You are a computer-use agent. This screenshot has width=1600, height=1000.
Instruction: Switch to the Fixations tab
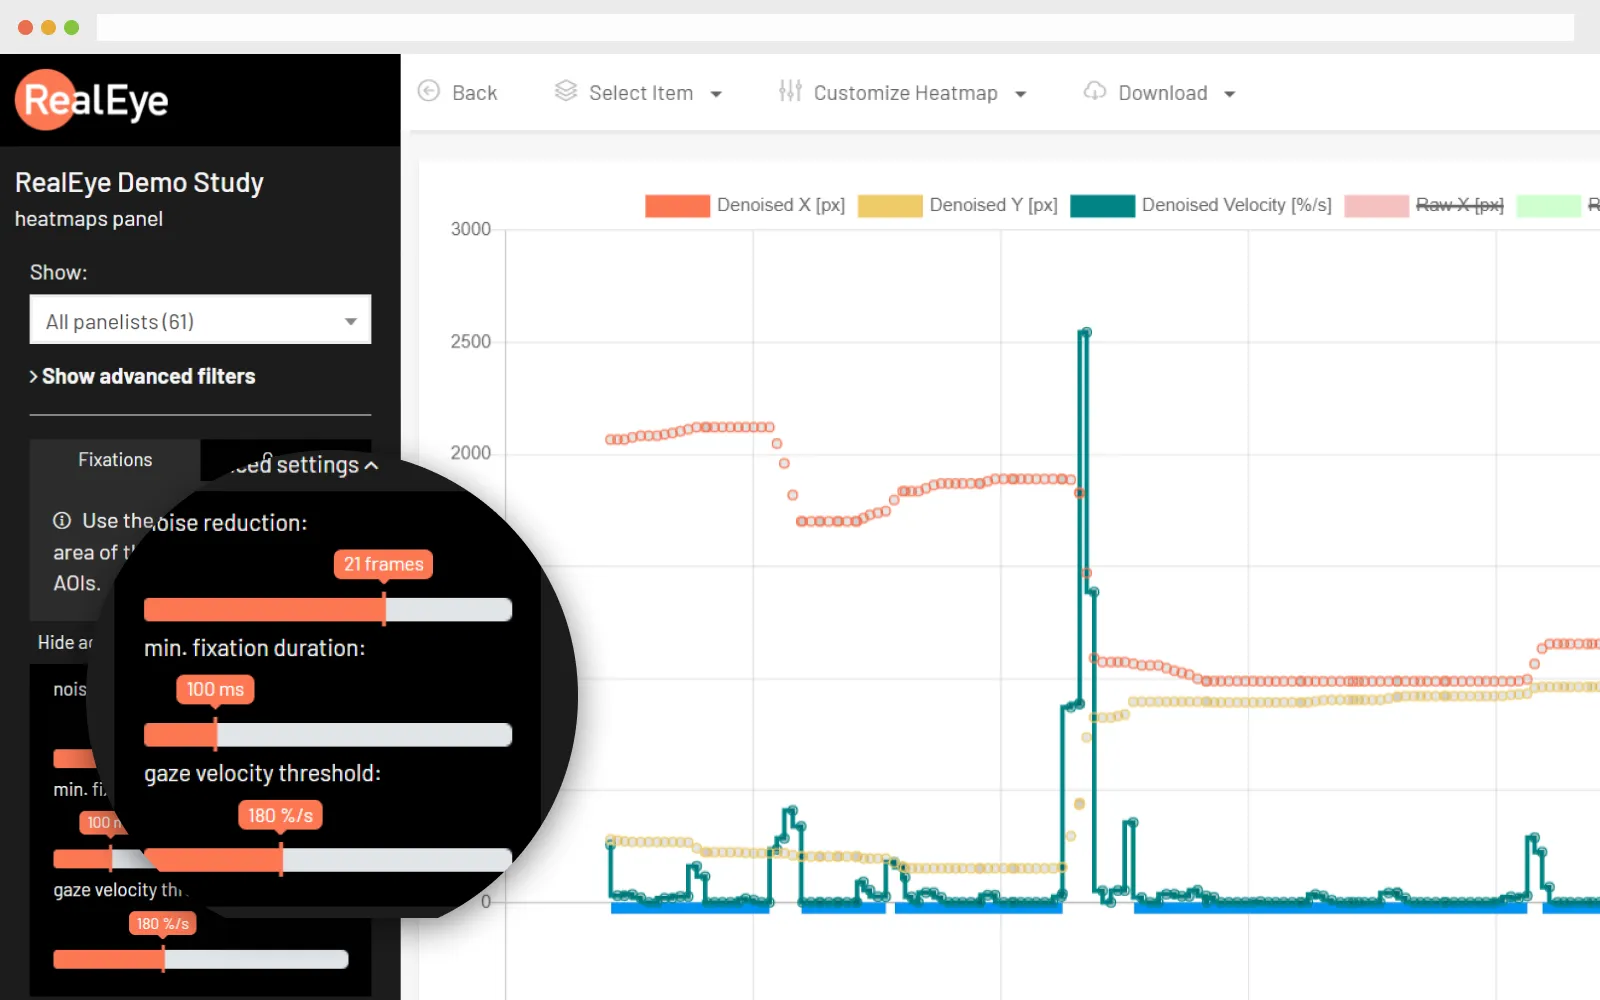click(114, 459)
